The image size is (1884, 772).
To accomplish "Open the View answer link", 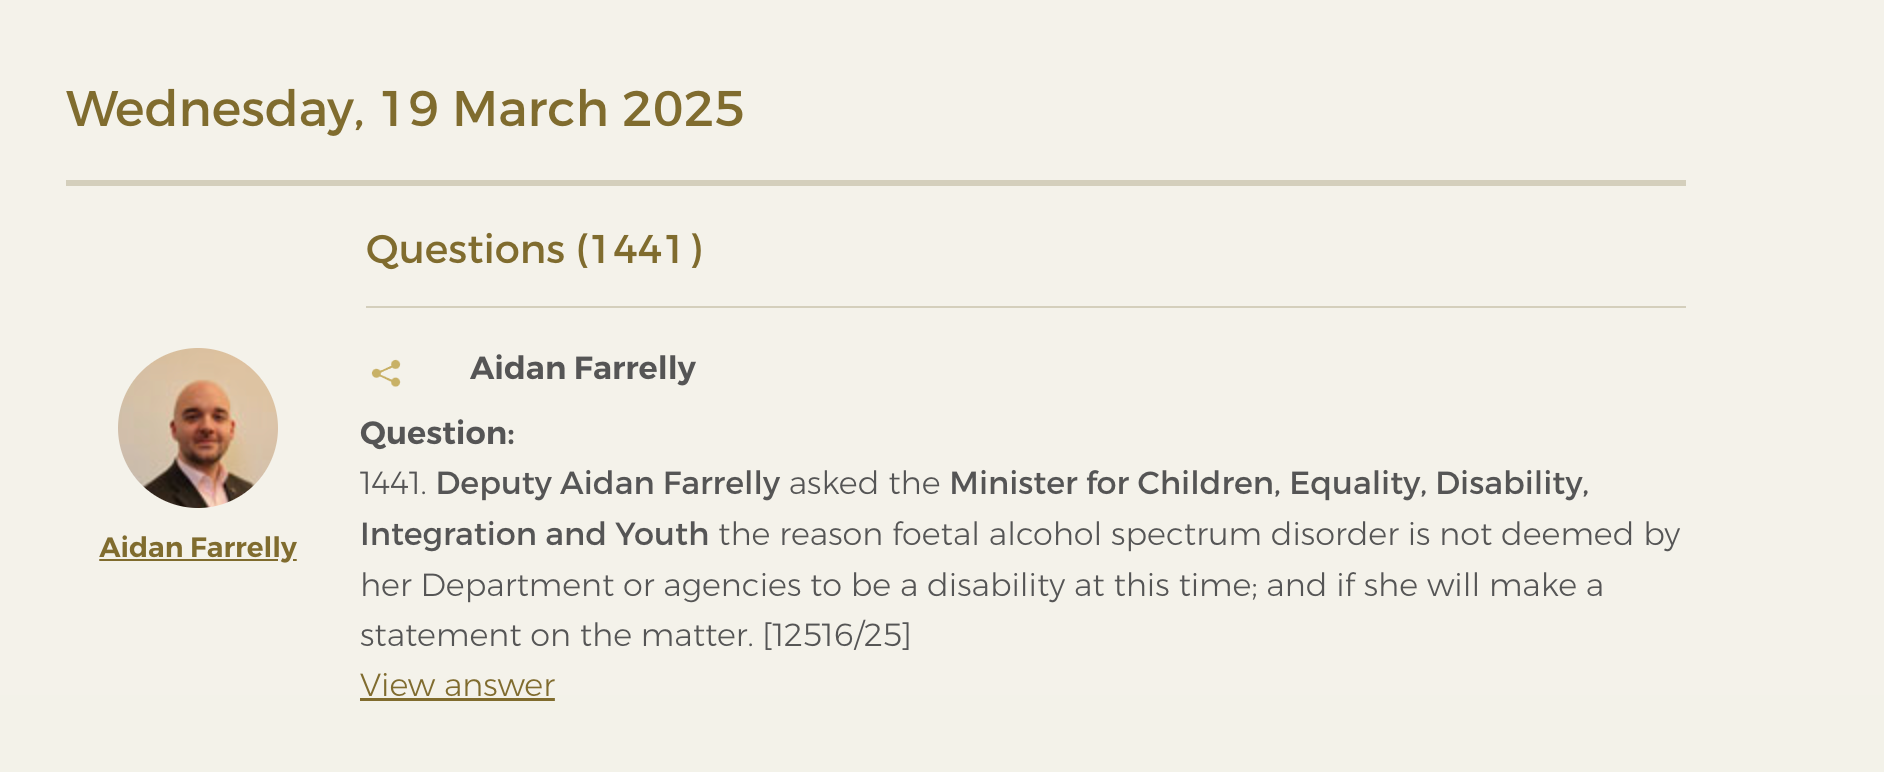I will point(457,685).
